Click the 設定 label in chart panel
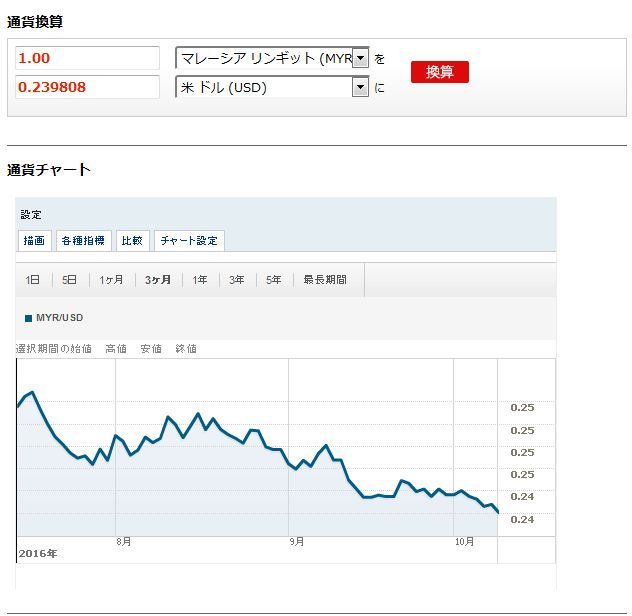Screen dimensions: 632x616 [31, 214]
